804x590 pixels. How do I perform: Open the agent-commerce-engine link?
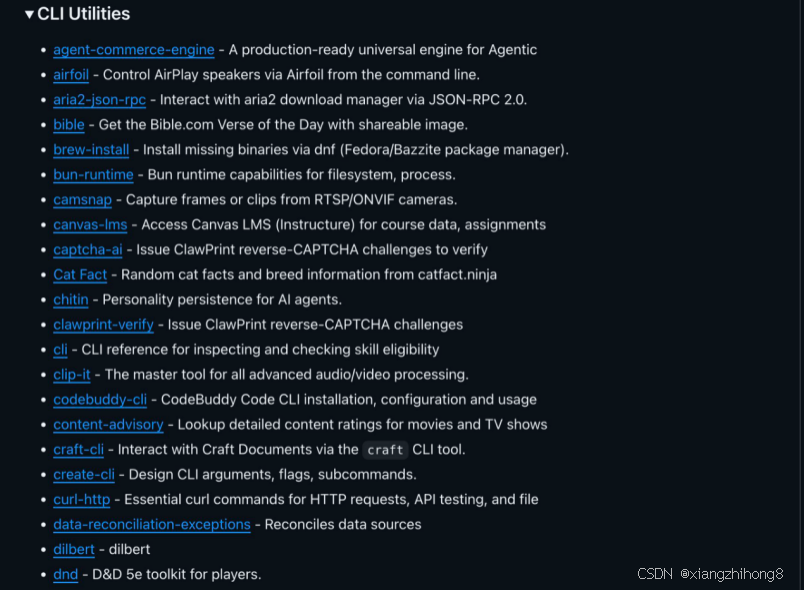coord(133,50)
